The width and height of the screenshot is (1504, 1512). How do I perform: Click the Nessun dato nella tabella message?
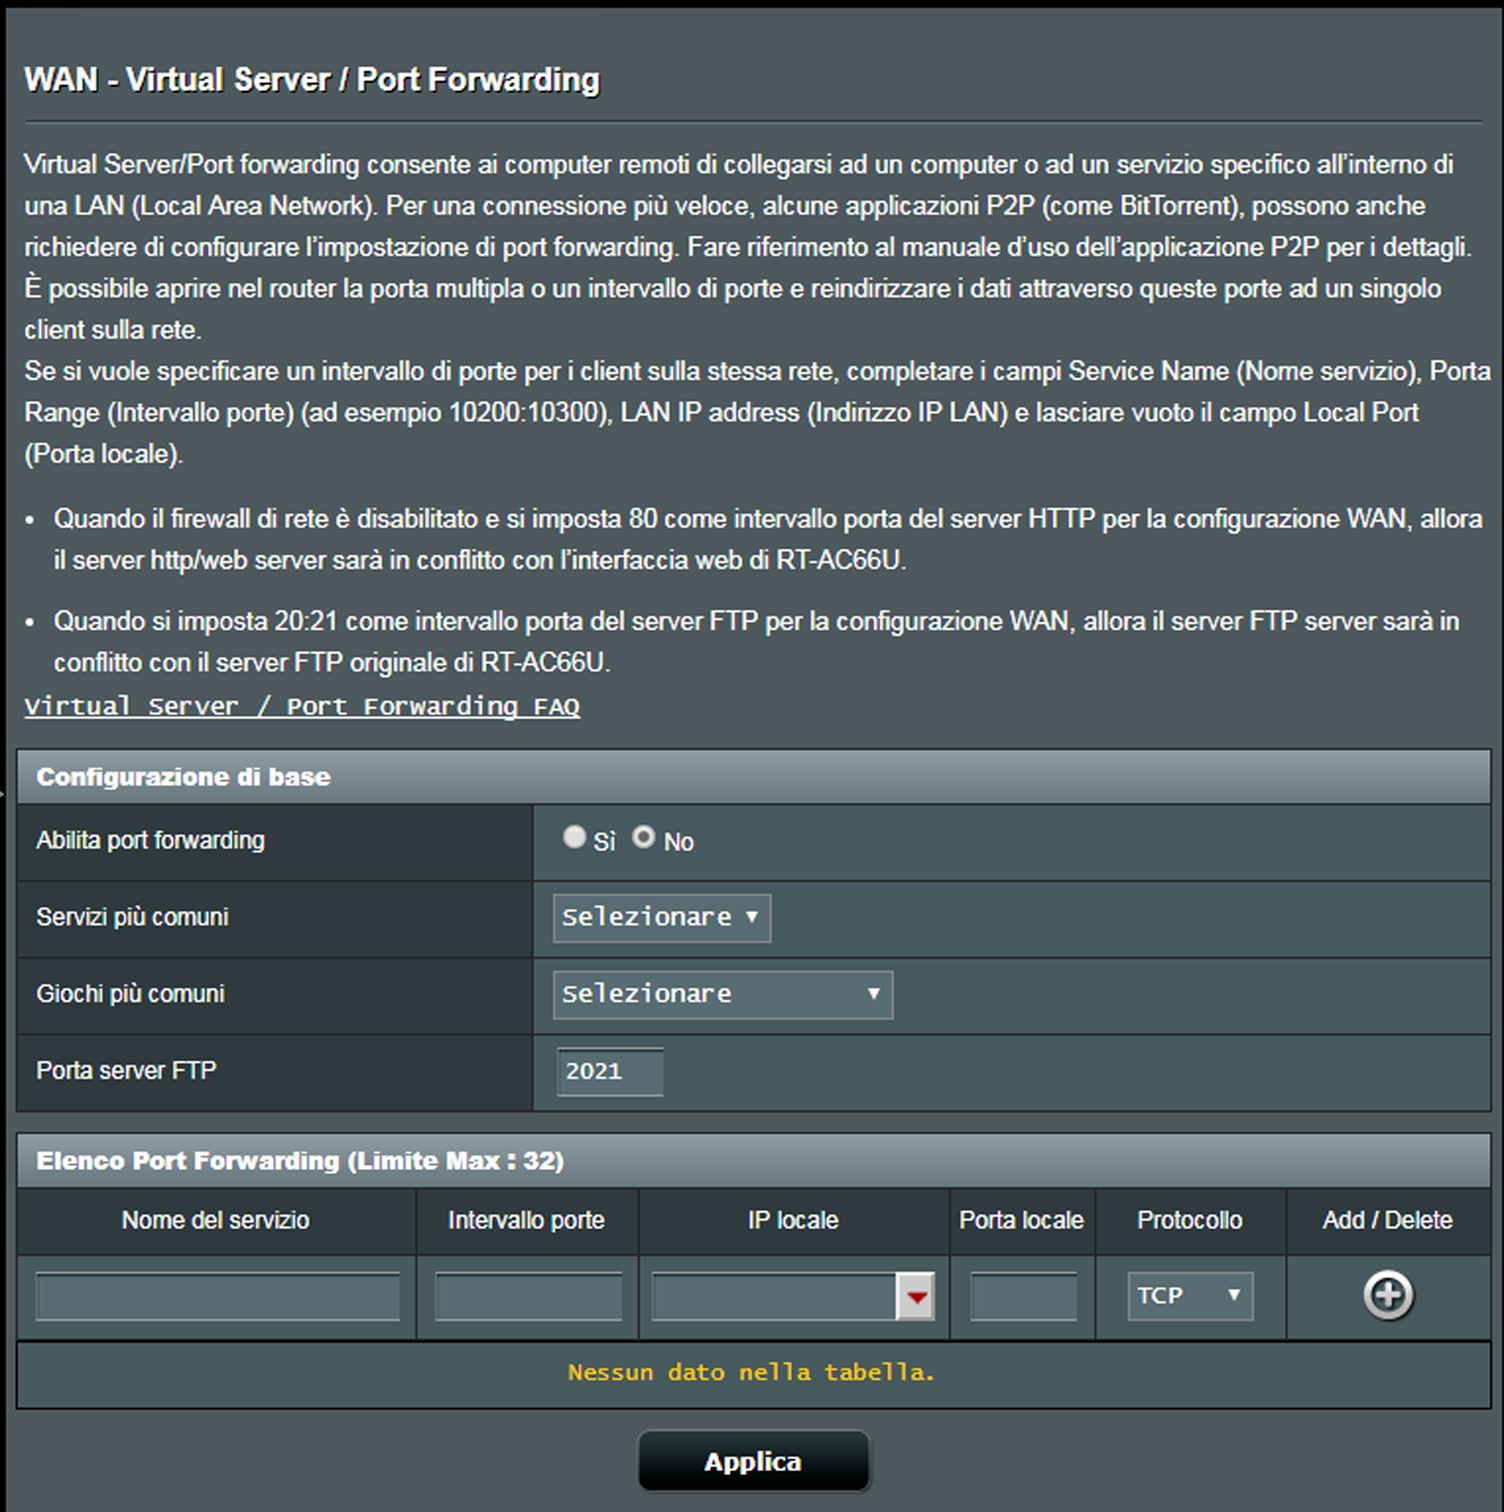(752, 1373)
